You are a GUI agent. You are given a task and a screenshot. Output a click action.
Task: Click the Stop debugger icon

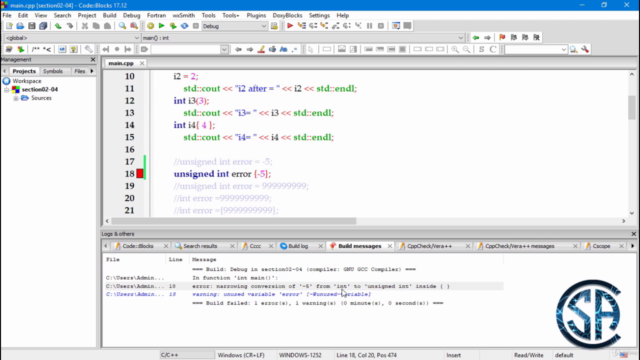tap(380, 26)
